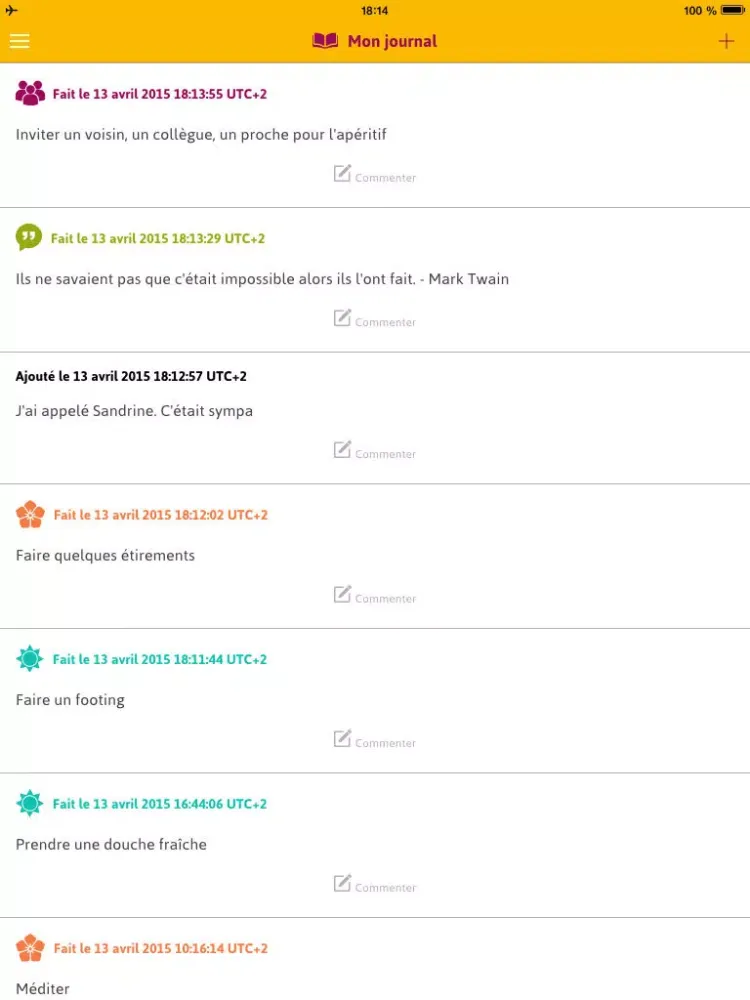Select the Mark Twain quote text

click(262, 279)
